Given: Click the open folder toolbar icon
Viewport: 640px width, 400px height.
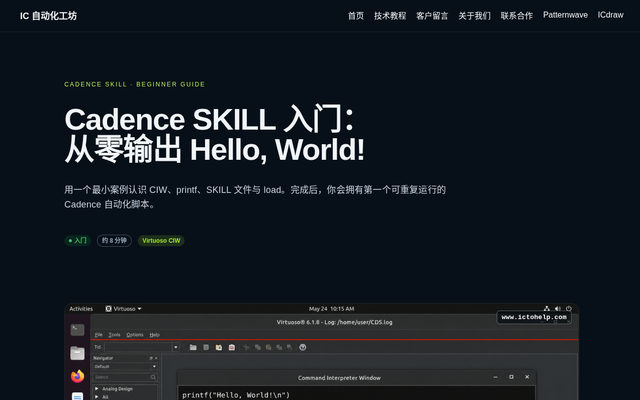Looking at the screenshot, I should 193,347.
